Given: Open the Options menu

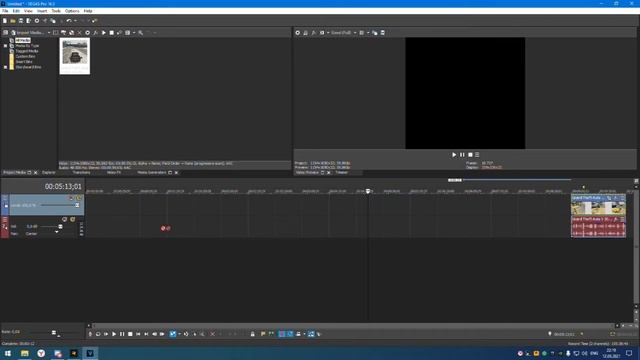Looking at the screenshot, I should [72, 11].
